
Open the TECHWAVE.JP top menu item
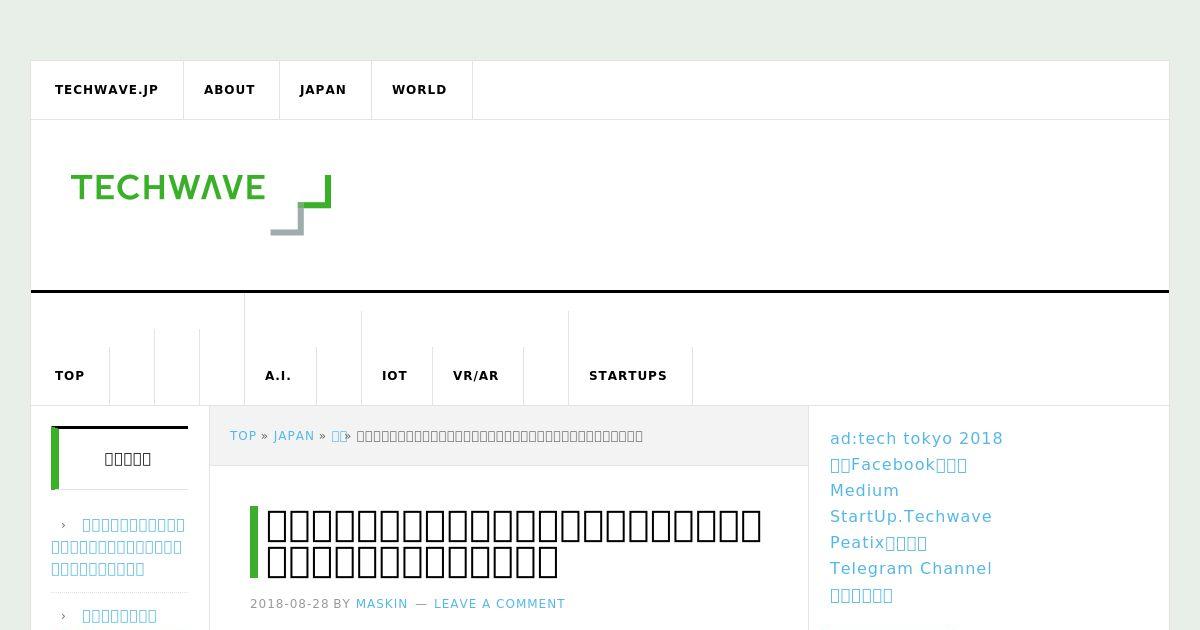pyautogui.click(x=107, y=90)
